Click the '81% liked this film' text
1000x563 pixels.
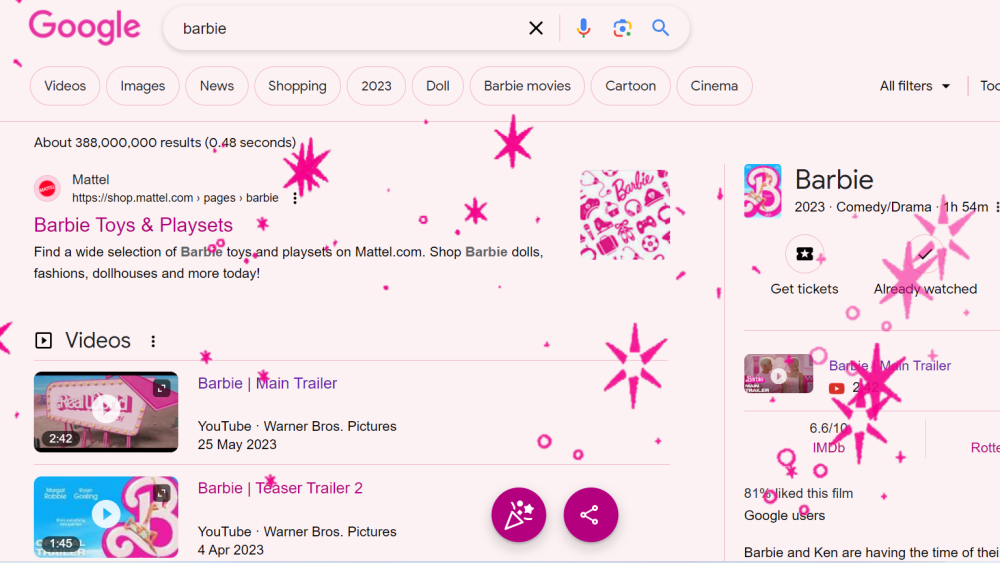coord(798,494)
